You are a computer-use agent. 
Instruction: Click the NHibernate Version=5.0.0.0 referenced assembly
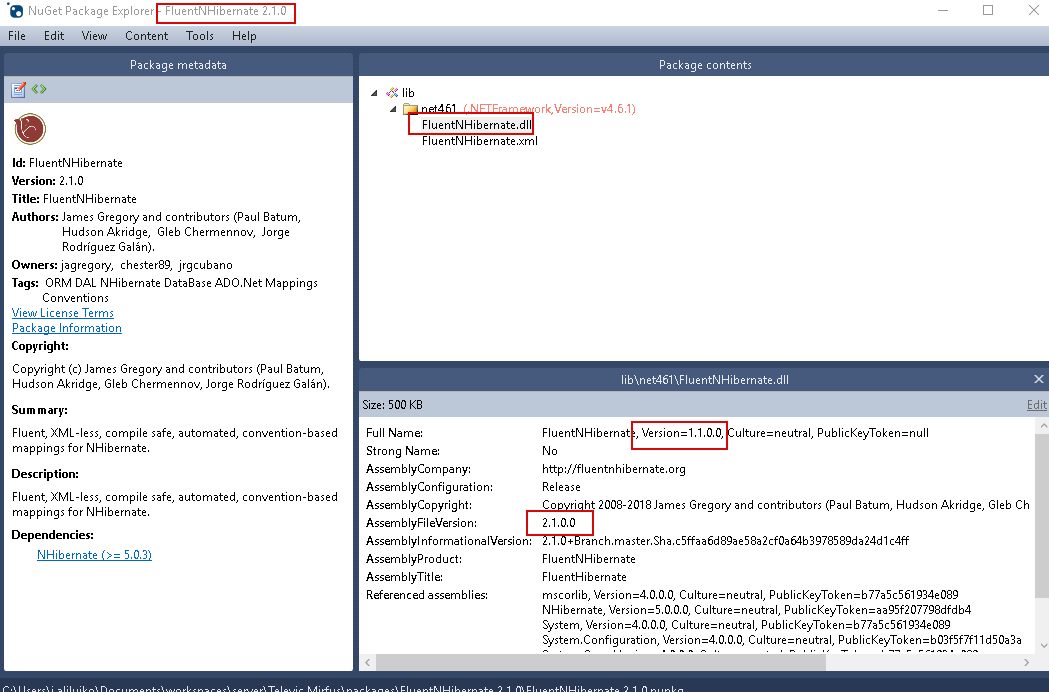(x=756, y=610)
